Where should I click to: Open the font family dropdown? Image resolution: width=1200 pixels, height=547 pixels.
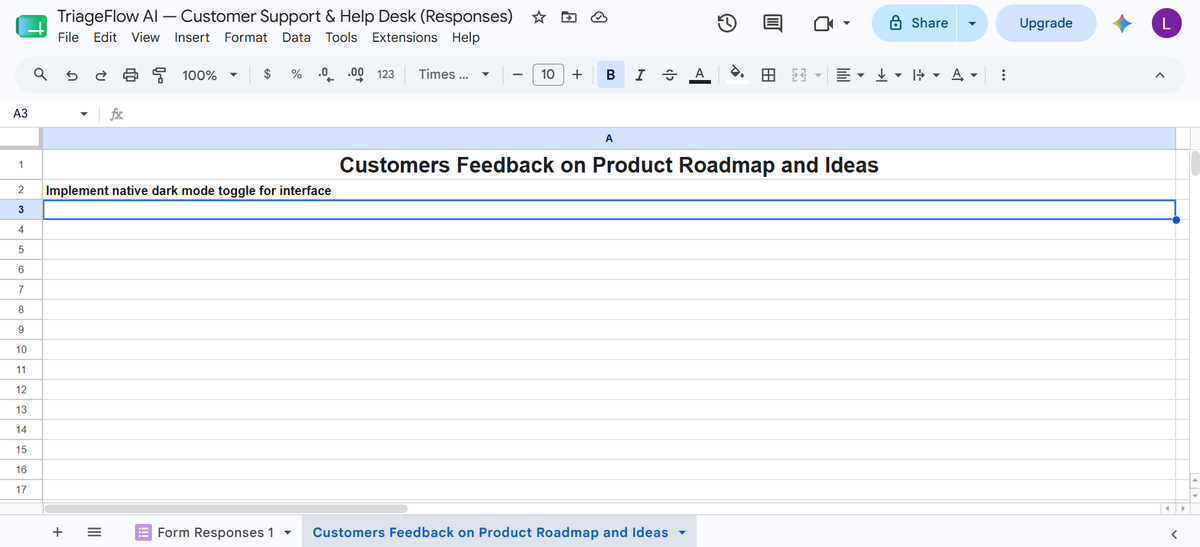pos(454,74)
